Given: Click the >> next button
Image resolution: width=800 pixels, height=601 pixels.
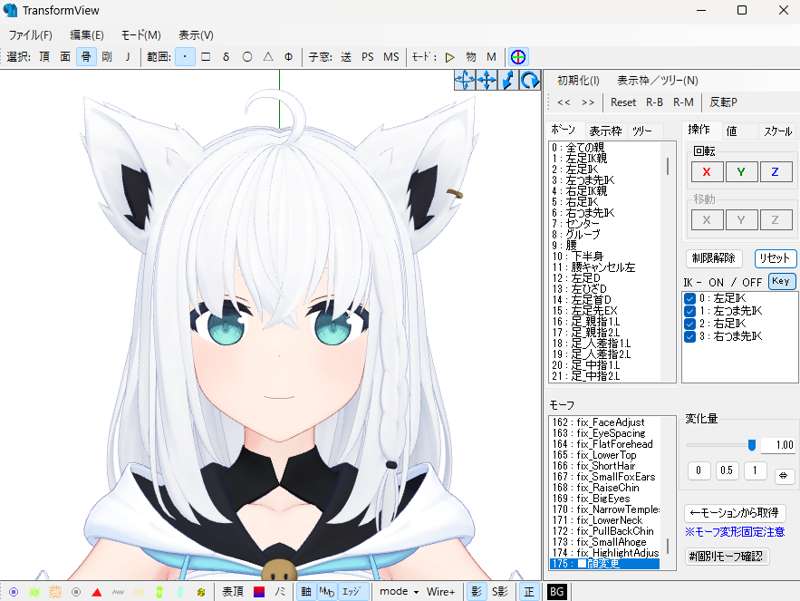Looking at the screenshot, I should (x=588, y=102).
